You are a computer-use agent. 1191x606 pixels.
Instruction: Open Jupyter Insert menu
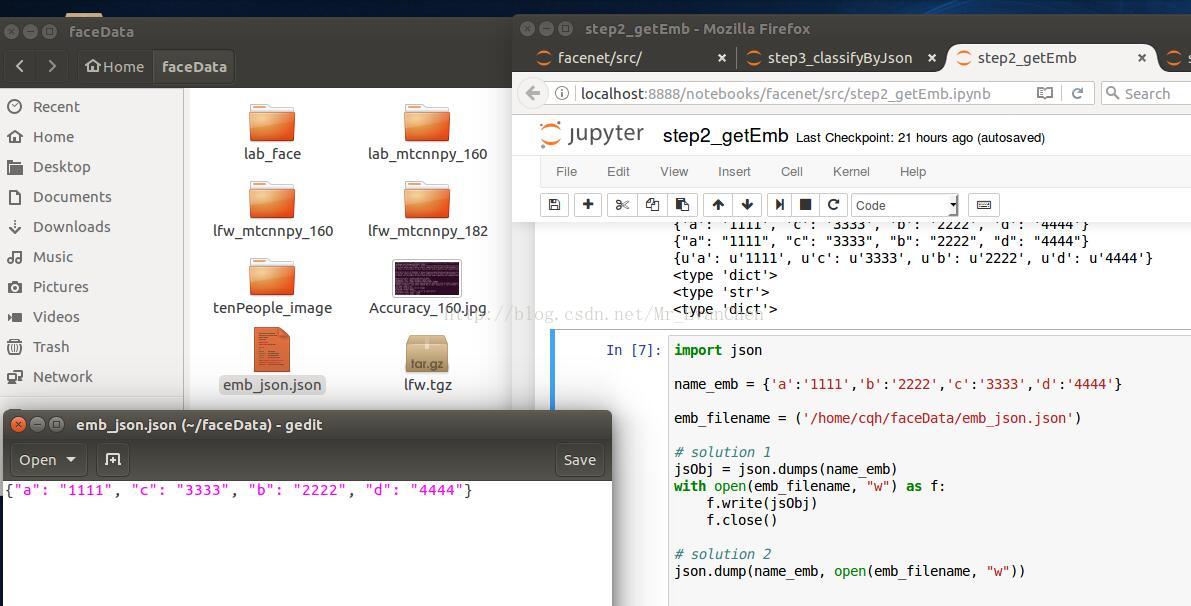(735, 172)
